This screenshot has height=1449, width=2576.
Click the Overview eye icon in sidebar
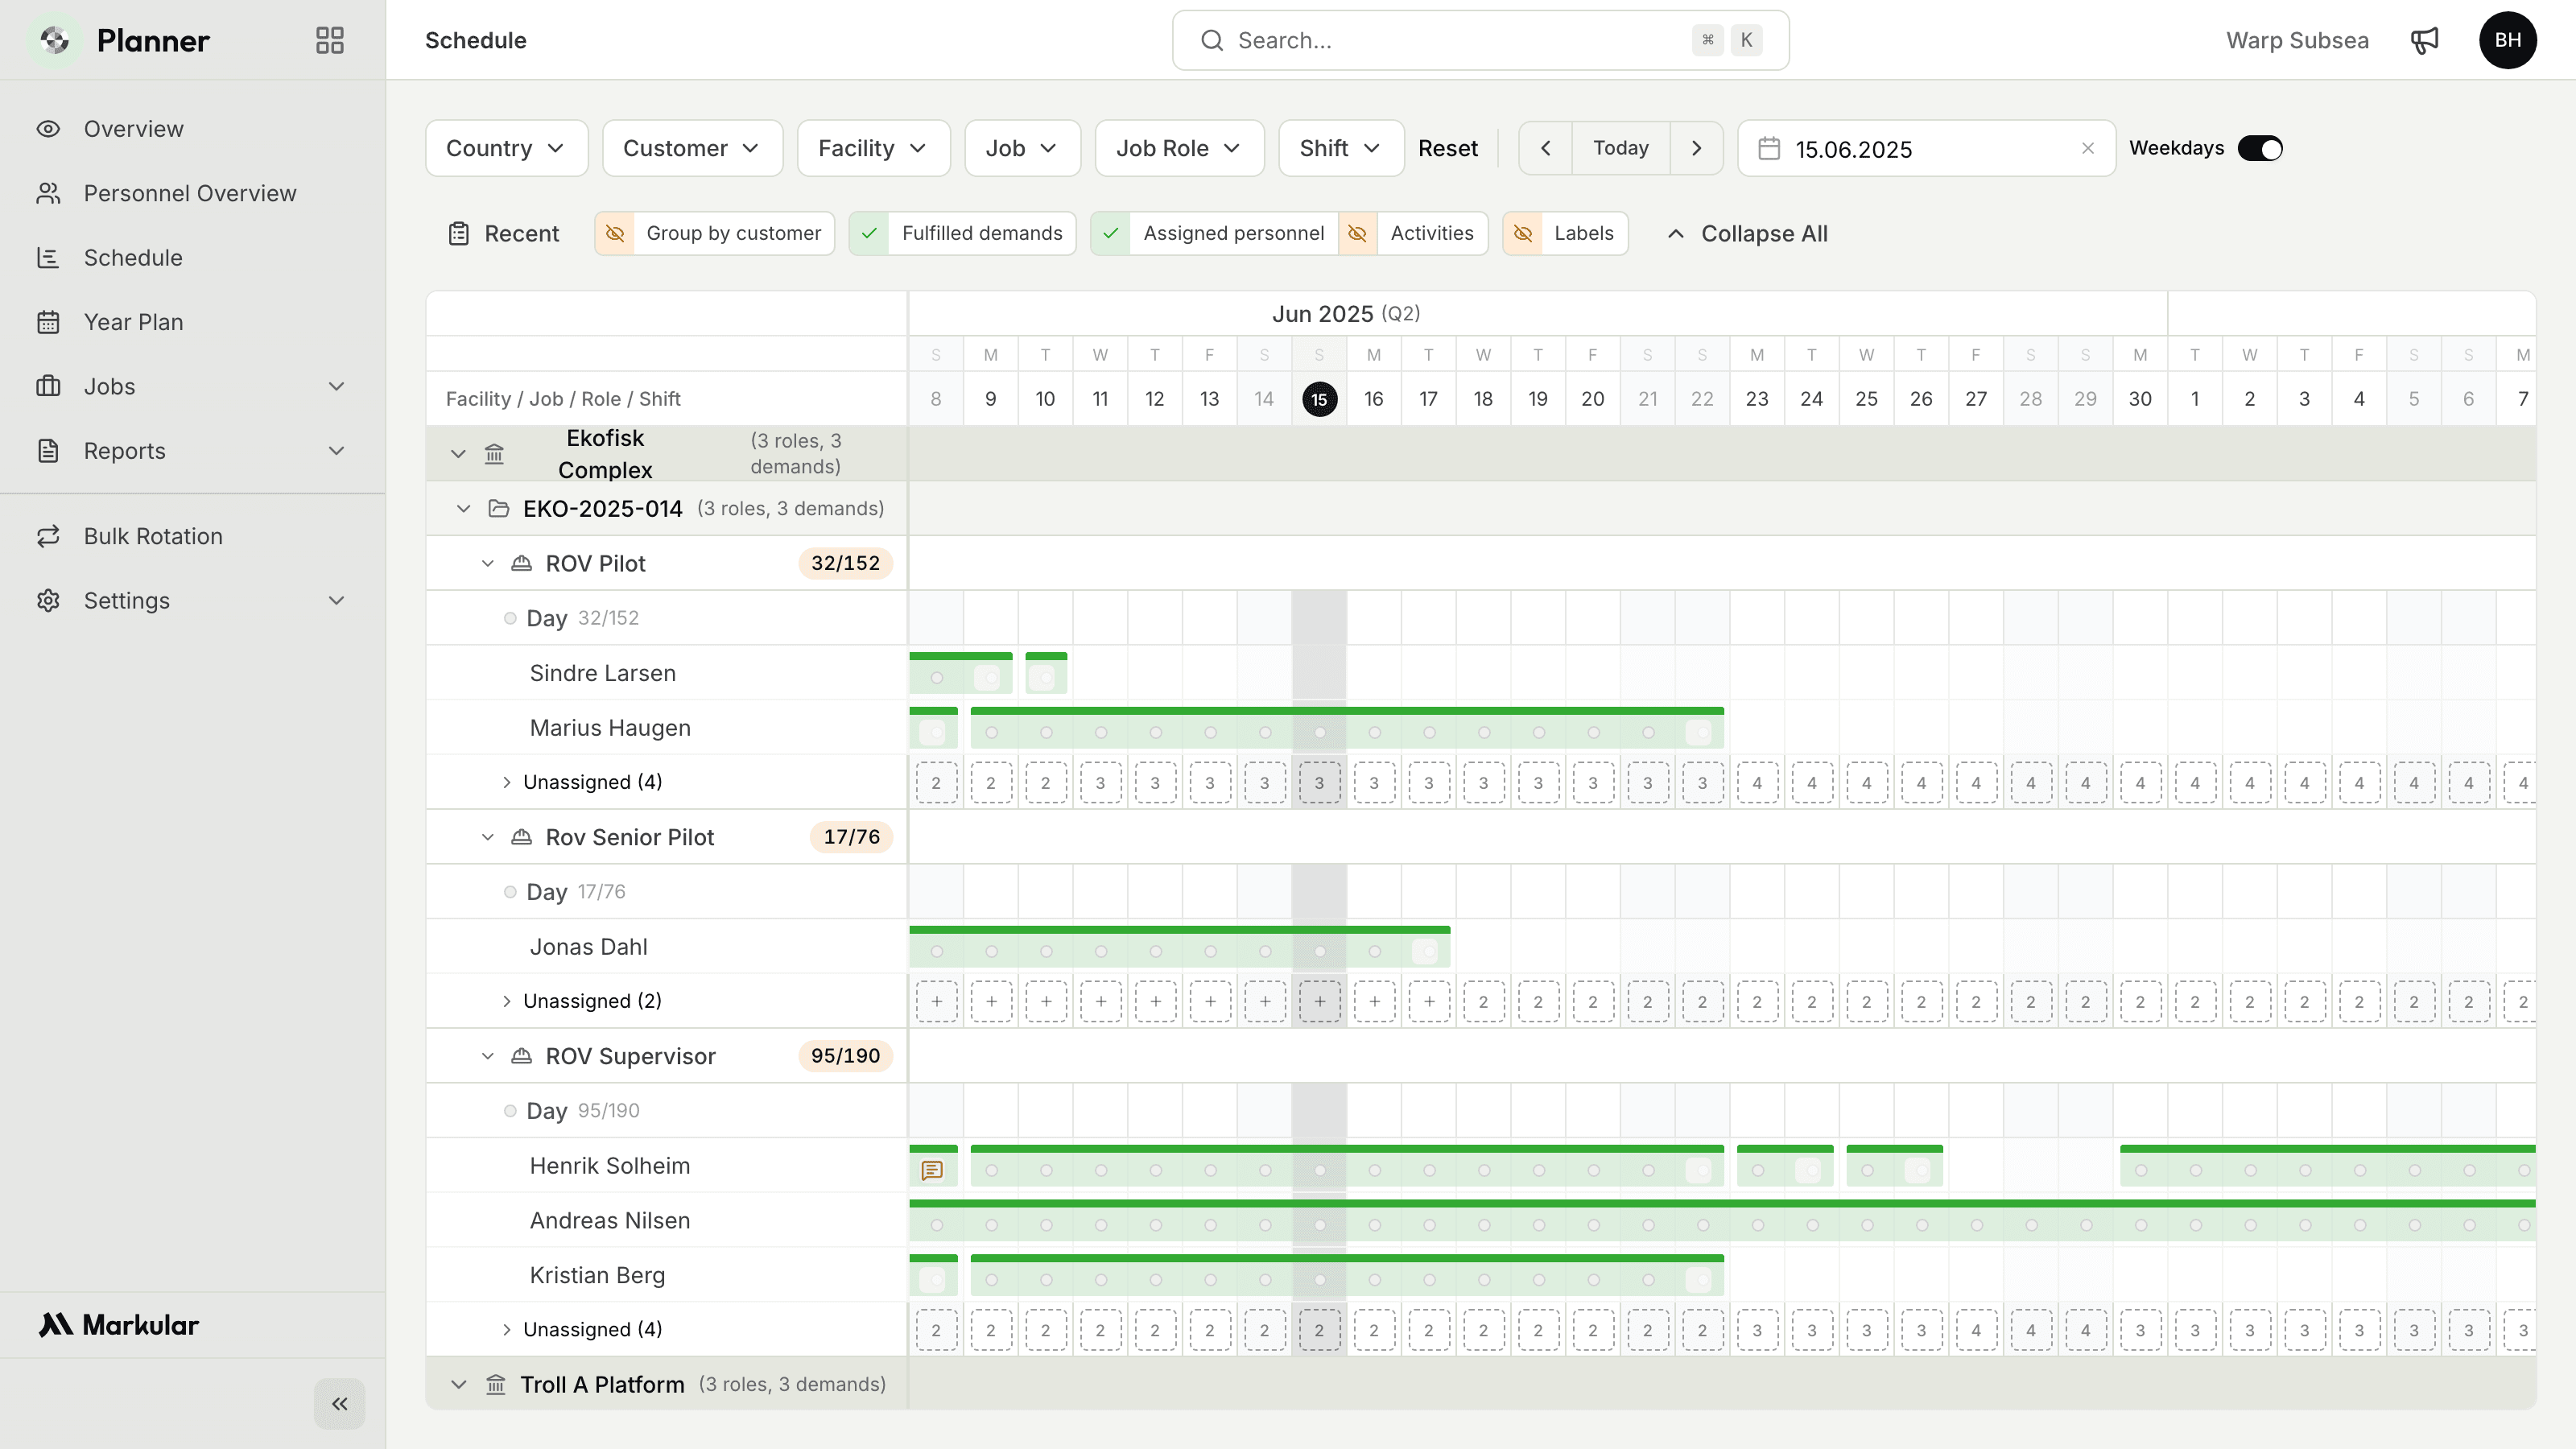(48, 129)
